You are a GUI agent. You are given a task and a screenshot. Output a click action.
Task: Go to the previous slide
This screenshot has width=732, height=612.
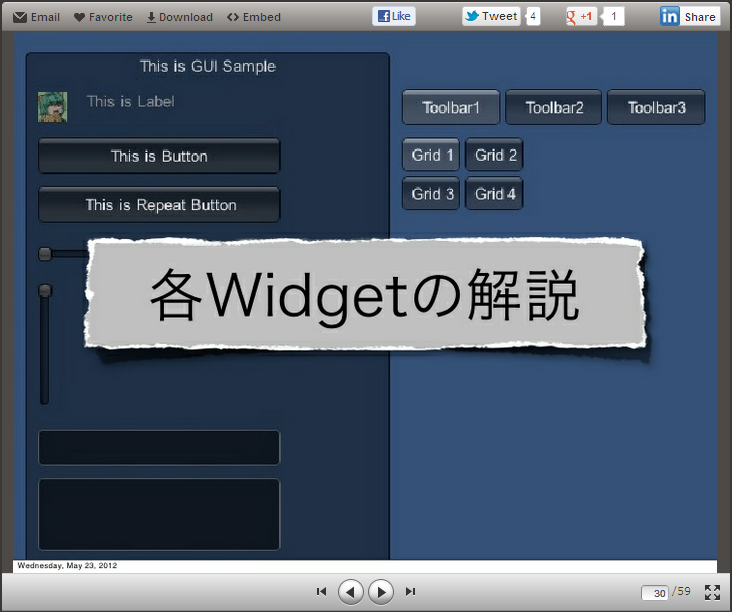tap(350, 592)
